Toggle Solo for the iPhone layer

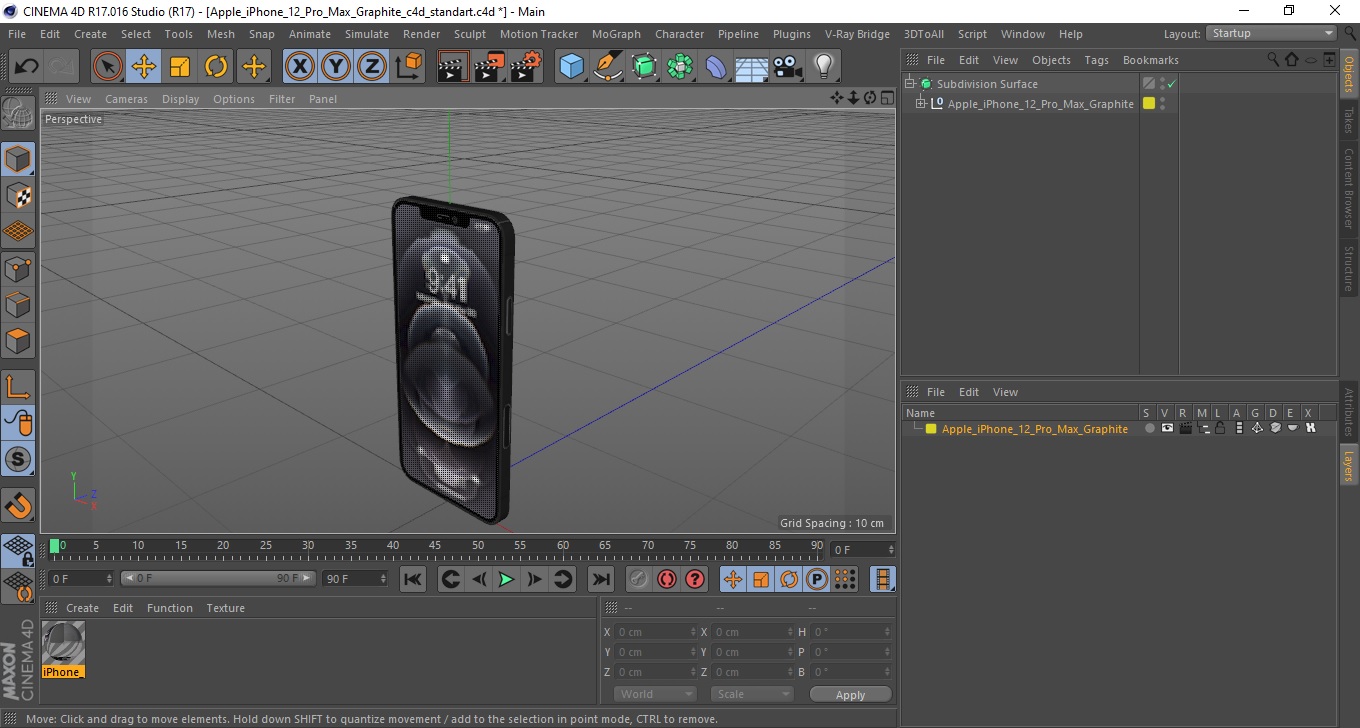1149,429
